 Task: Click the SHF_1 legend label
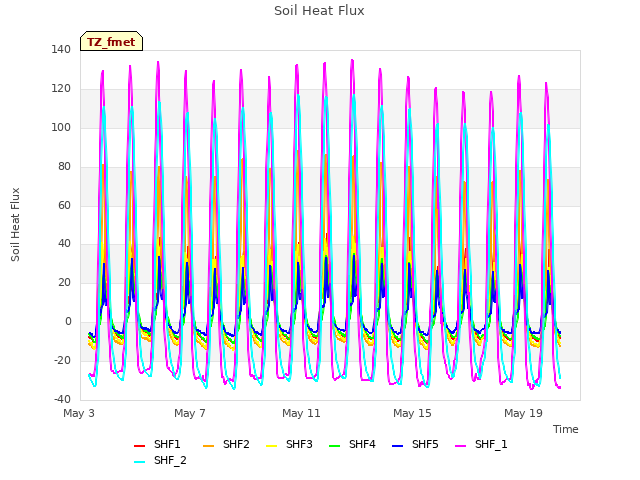pyautogui.click(x=491, y=444)
